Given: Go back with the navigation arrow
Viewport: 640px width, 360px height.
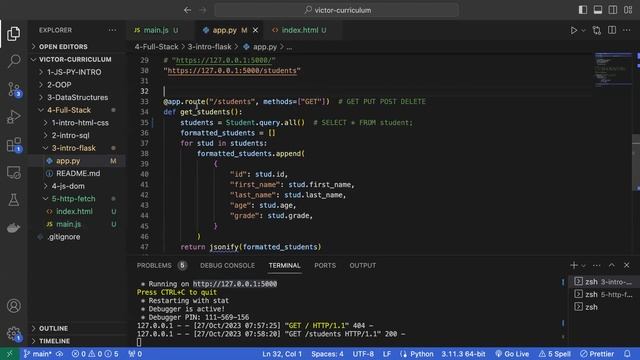Looking at the screenshot, I should [x=187, y=10].
